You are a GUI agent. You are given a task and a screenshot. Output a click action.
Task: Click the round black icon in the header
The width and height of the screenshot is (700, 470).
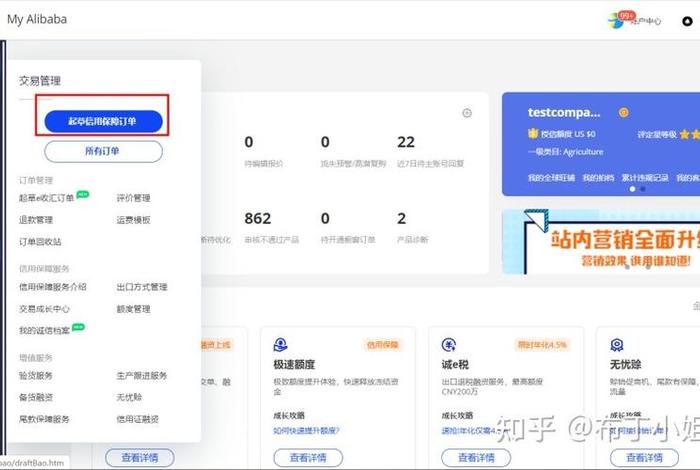tap(688, 21)
